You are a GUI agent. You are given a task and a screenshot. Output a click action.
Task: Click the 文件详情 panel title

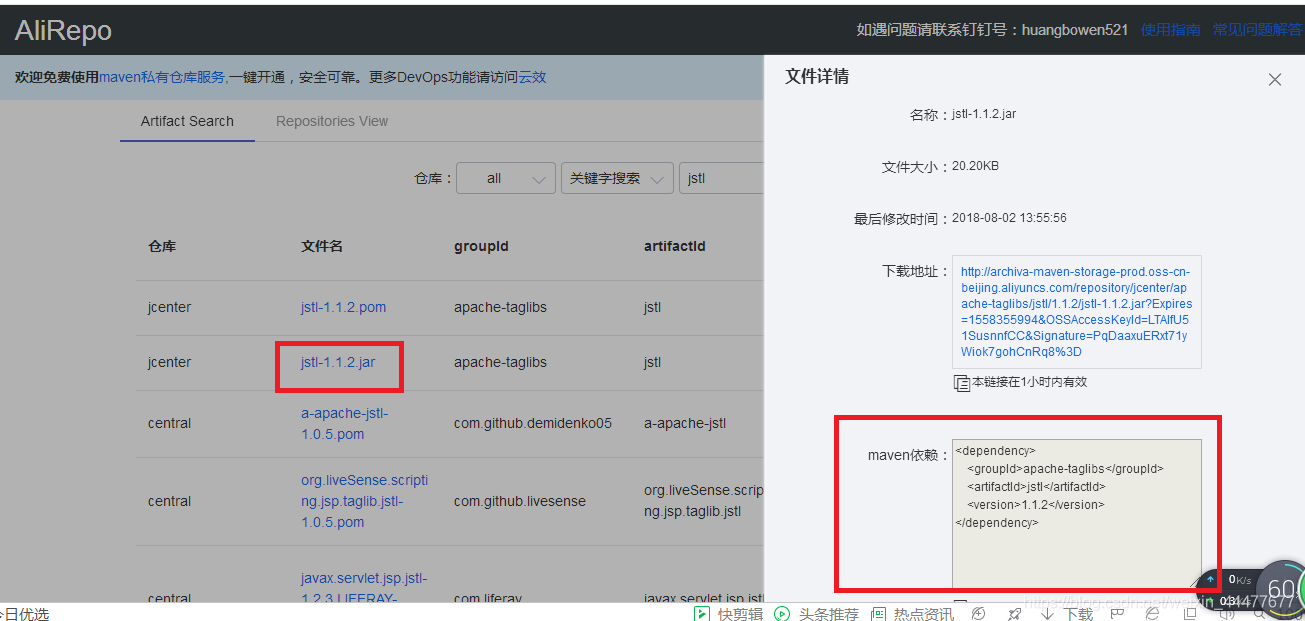click(817, 76)
